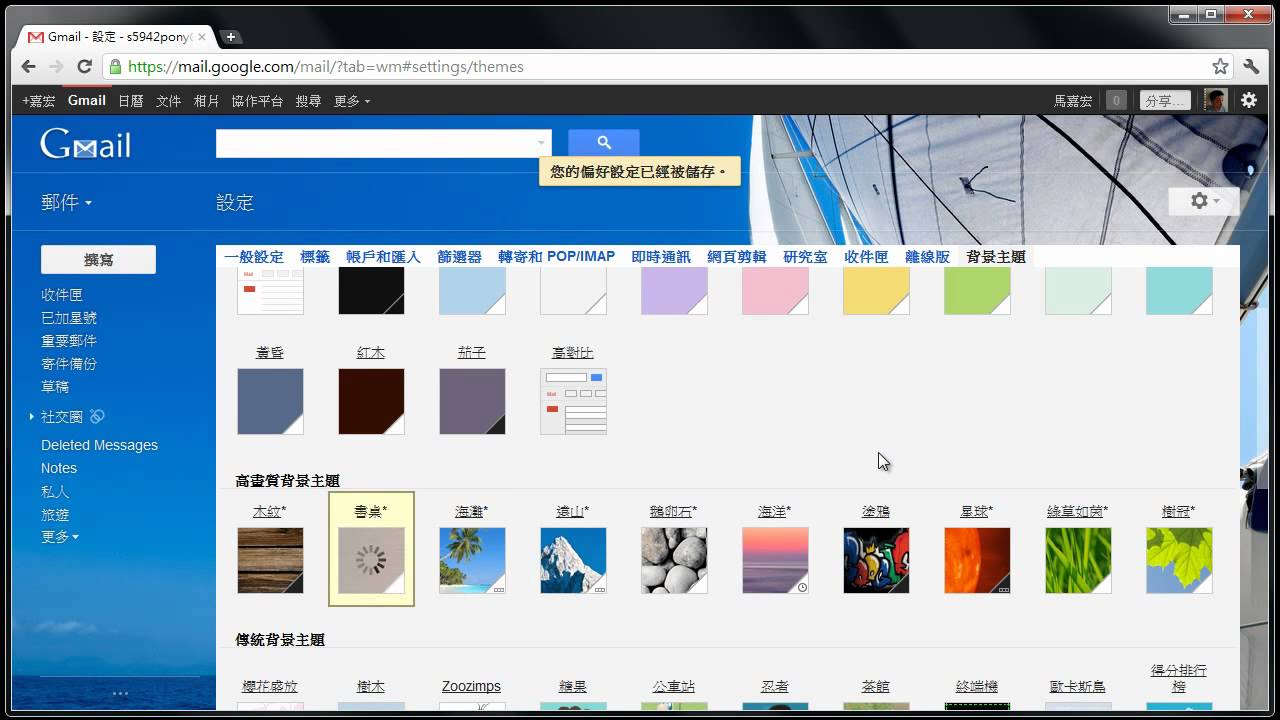Expand the 社交圈 triangle
Viewport: 1280px width, 720px height.
click(x=32, y=416)
